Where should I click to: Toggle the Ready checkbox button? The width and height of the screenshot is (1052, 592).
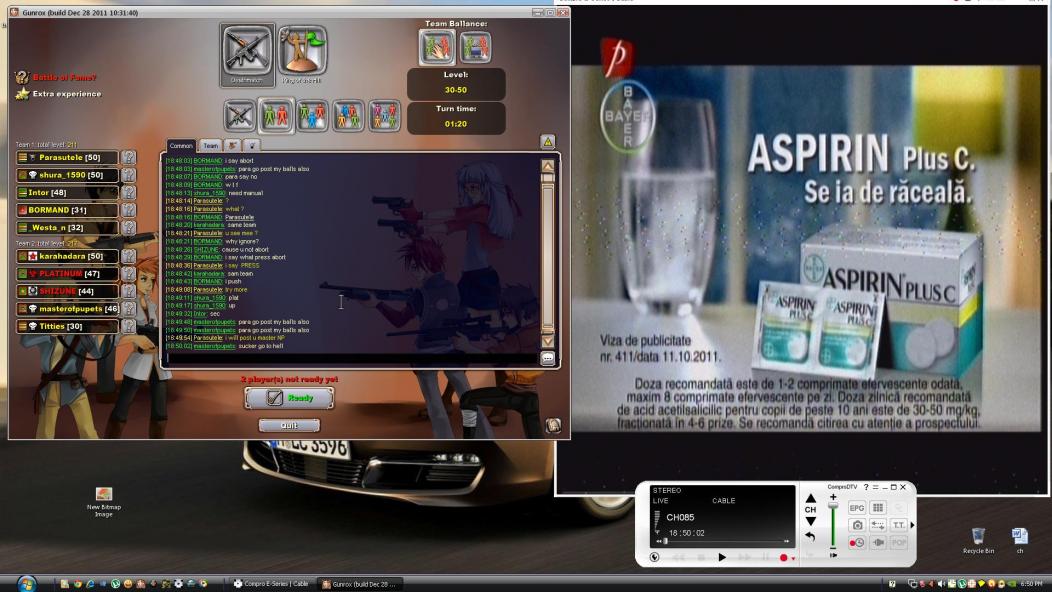coord(289,397)
